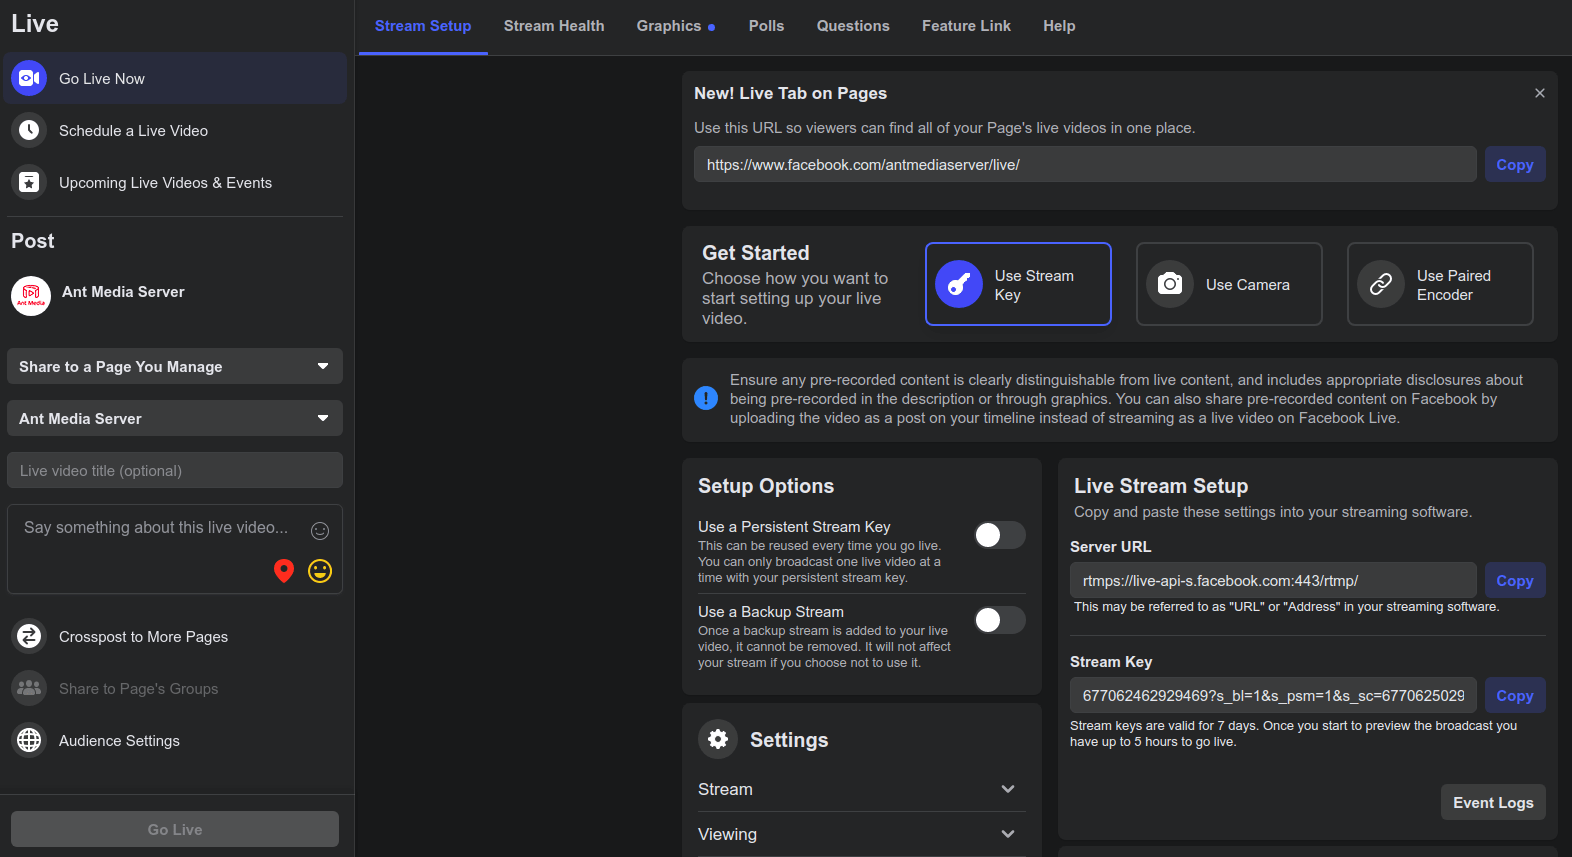Click the Say something about this live video box

[175, 549]
